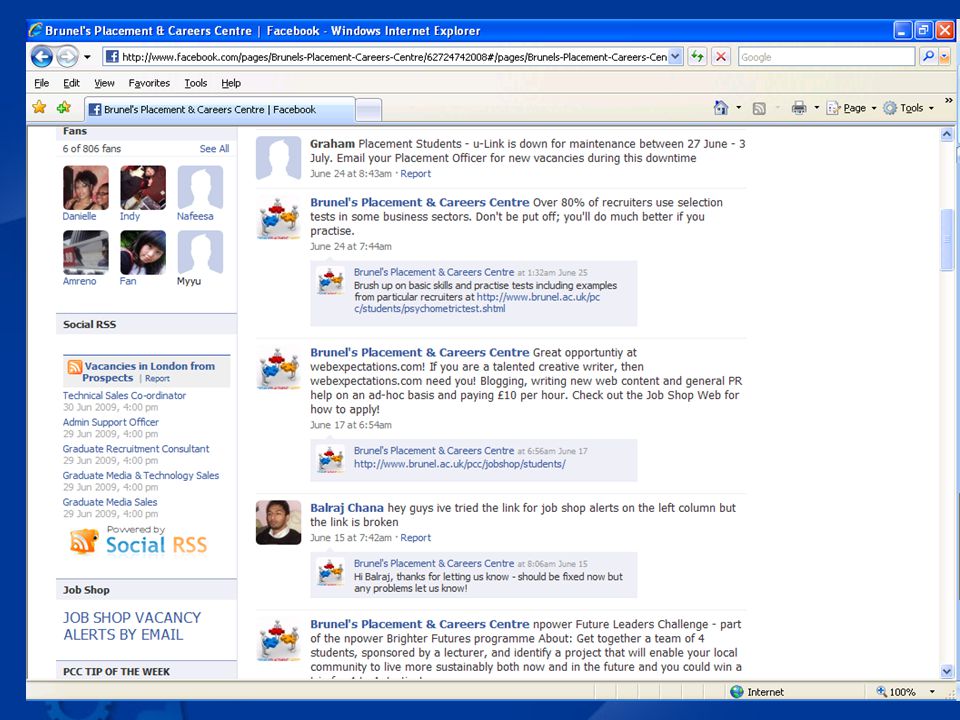Click Brunel page avatar on selection tests post
This screenshot has height=720, width=960.
[x=279, y=217]
